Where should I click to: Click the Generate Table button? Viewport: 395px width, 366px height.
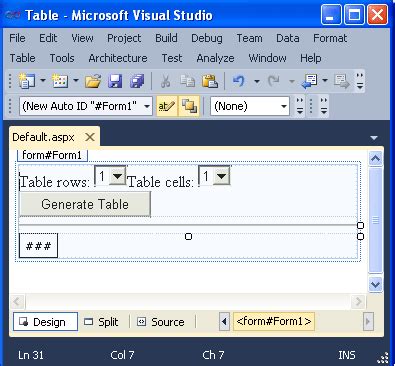pos(85,204)
